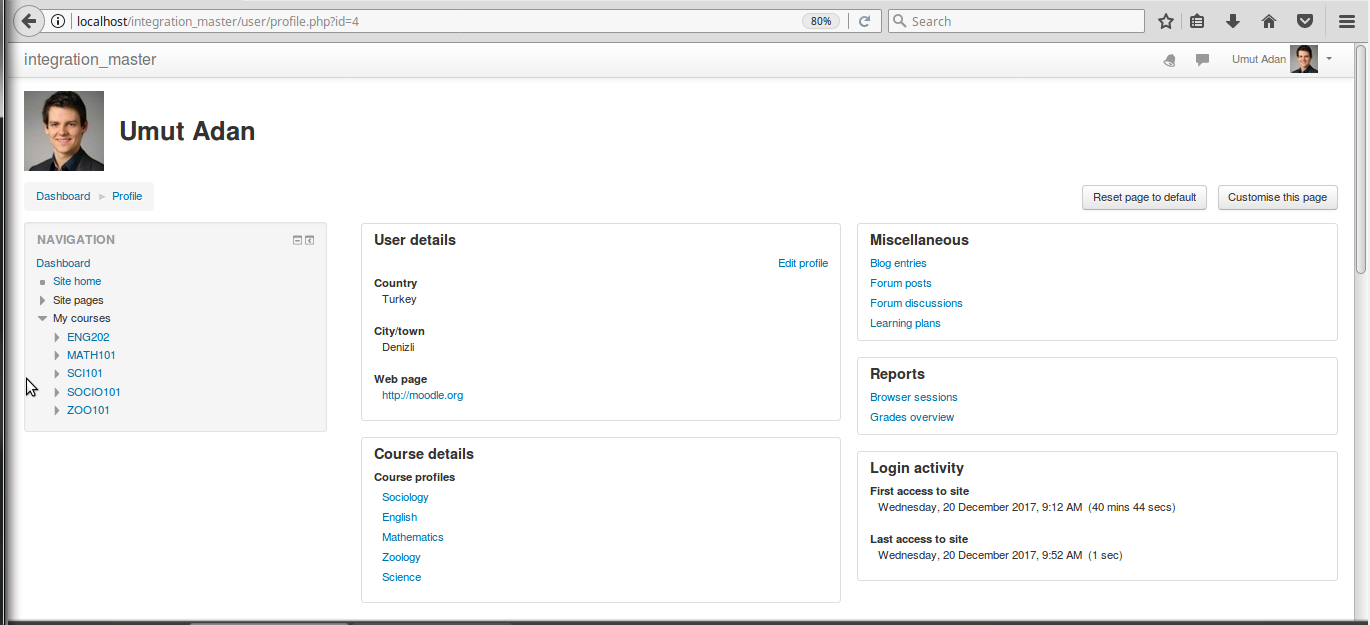
Task: Collapse the My courses tree node
Action: click(42, 318)
